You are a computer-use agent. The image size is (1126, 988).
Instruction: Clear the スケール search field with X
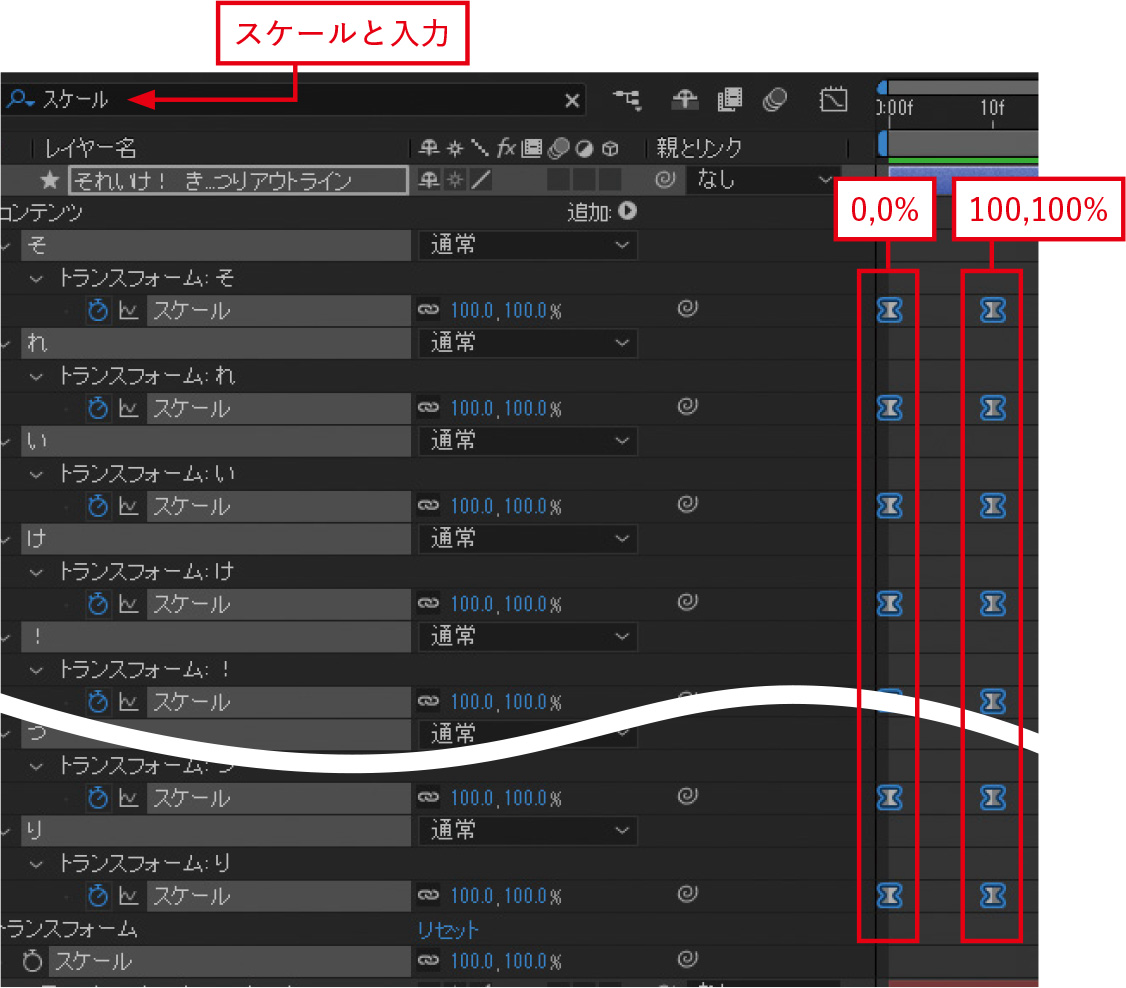572,100
